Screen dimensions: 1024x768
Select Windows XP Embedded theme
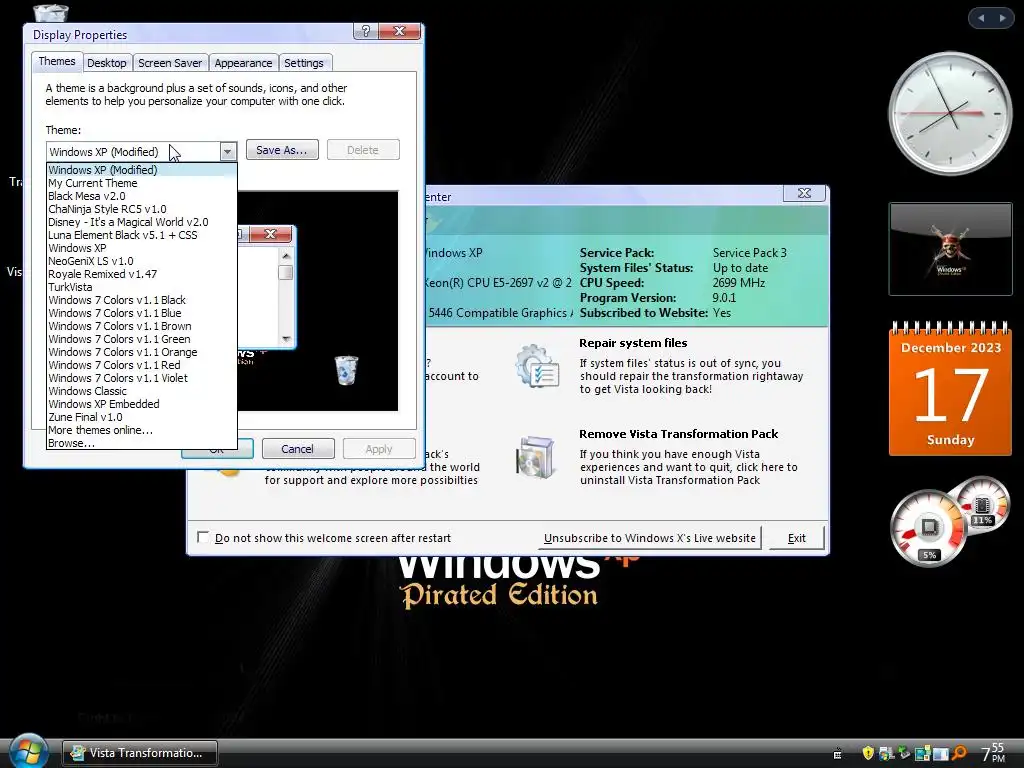point(142,404)
